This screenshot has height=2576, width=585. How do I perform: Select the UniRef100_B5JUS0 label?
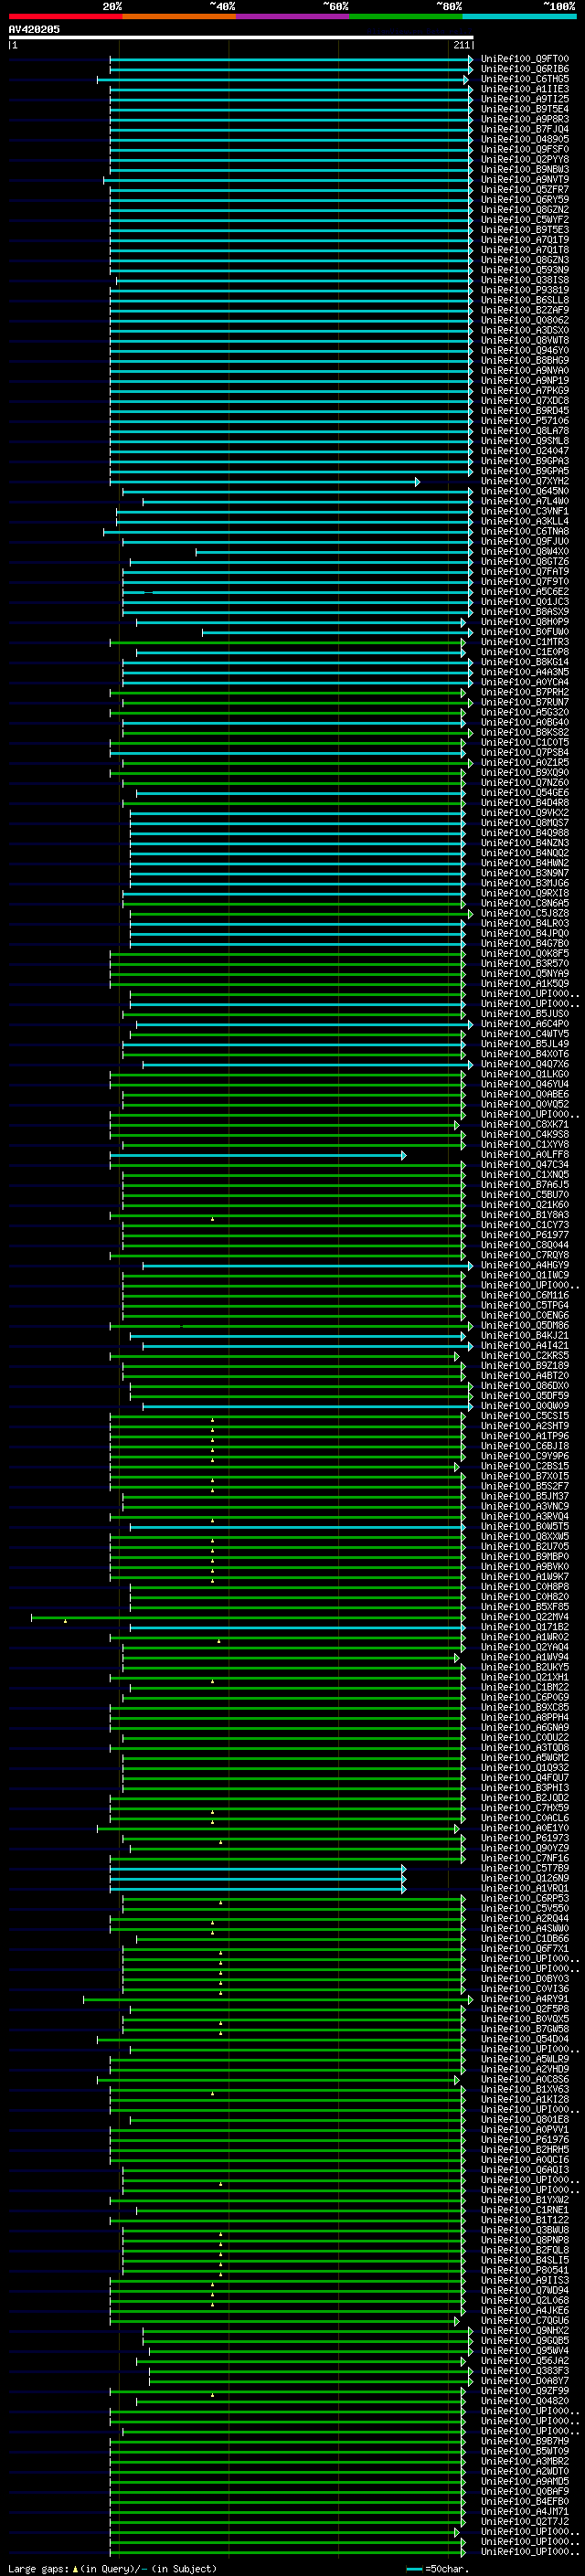tap(525, 1014)
